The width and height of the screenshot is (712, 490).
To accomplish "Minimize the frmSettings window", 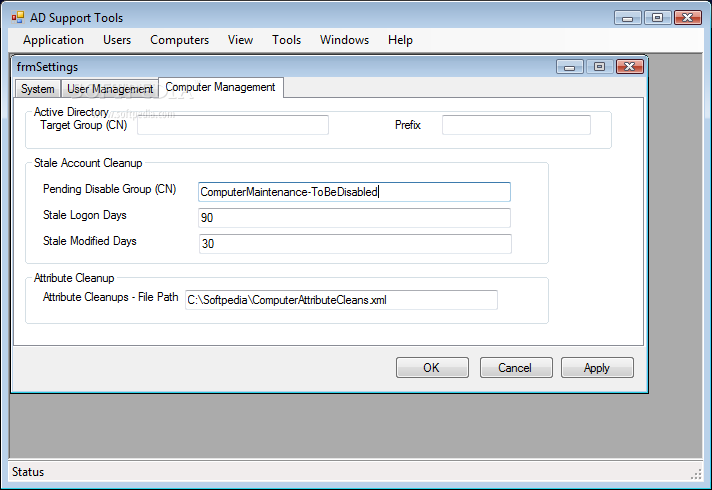I will (x=570, y=67).
